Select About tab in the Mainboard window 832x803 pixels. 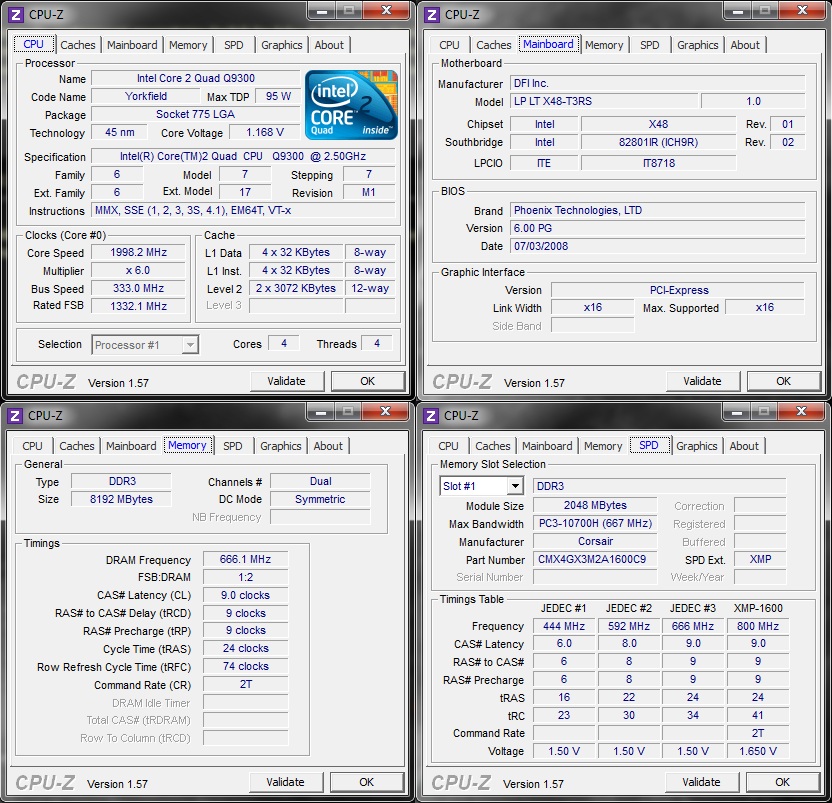745,45
